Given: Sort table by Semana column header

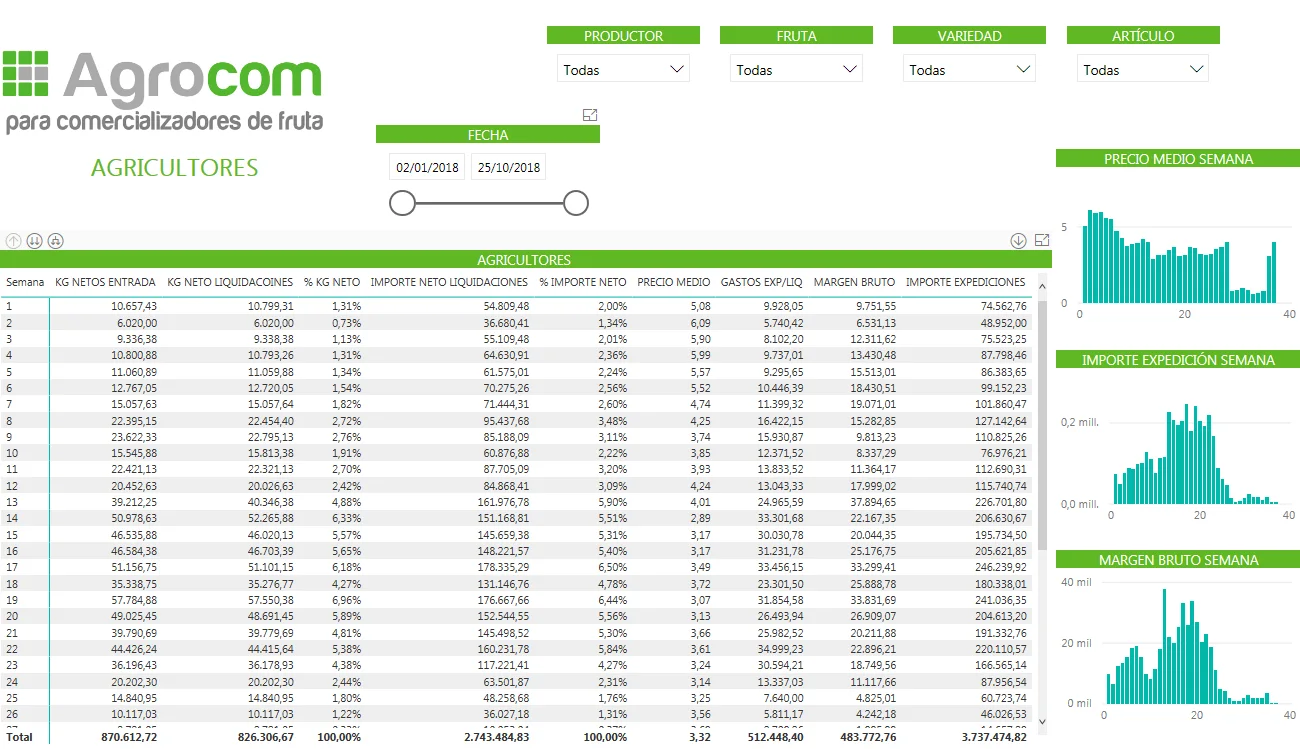Looking at the screenshot, I should (x=25, y=282).
